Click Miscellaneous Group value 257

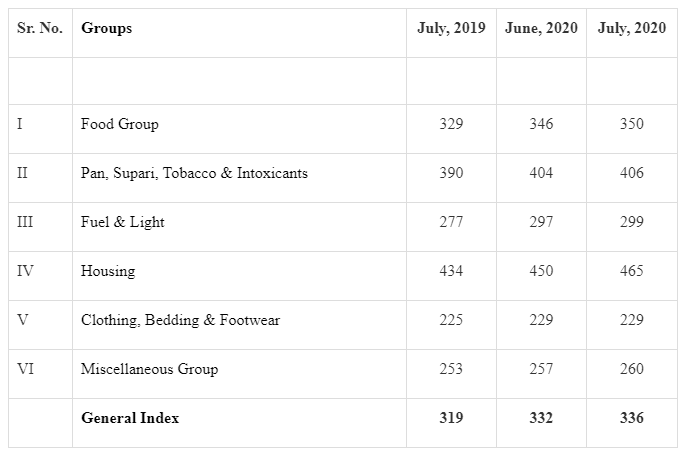coord(541,369)
